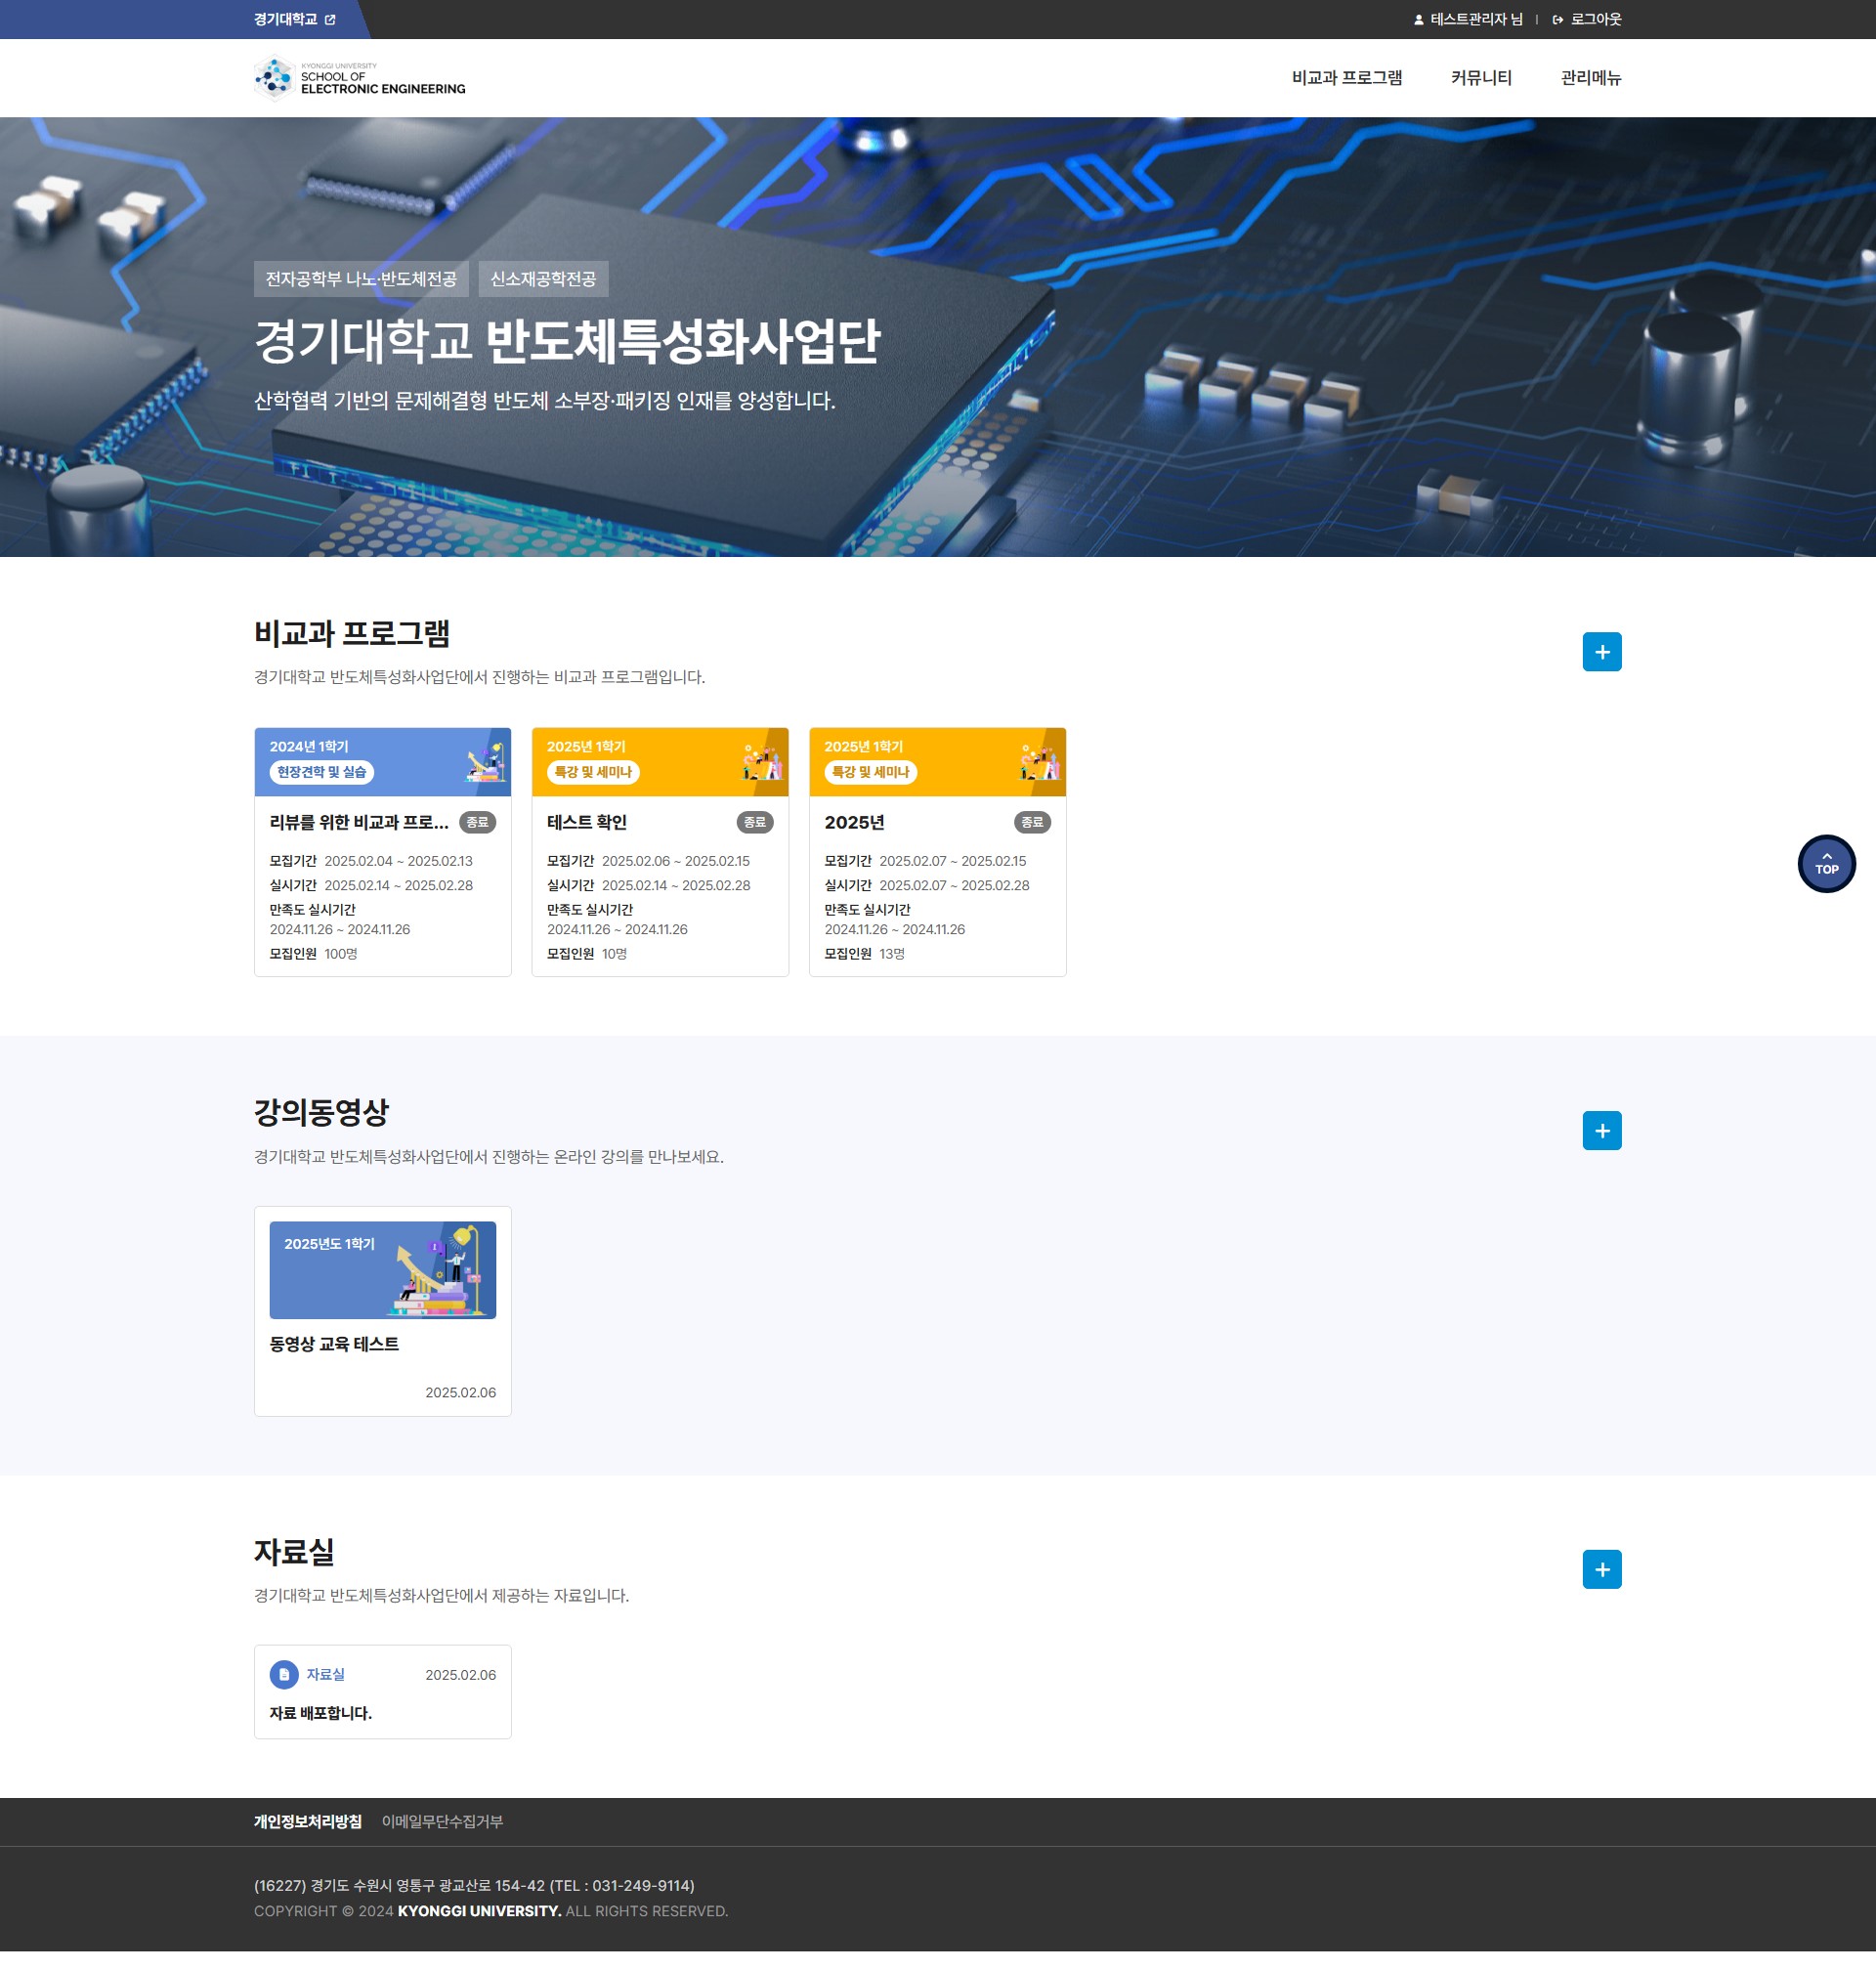This screenshot has height=1969, width=1876.
Task: Open the 커뮤니티 menu
Action: 1480,78
